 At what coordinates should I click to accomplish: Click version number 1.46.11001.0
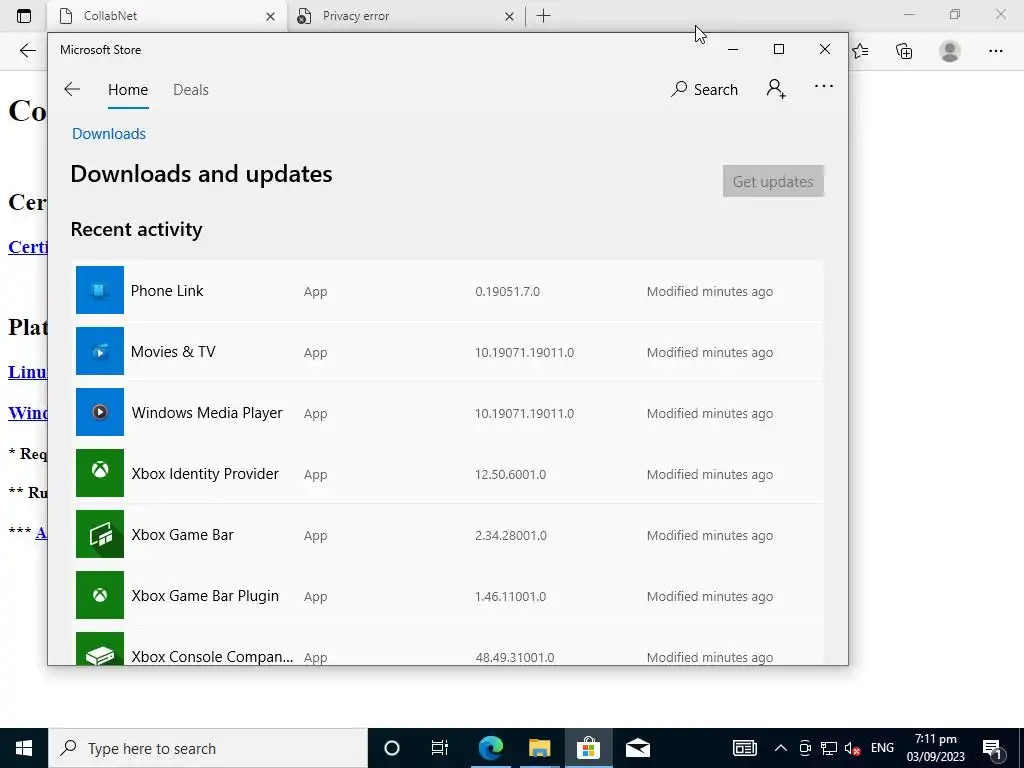(x=511, y=597)
